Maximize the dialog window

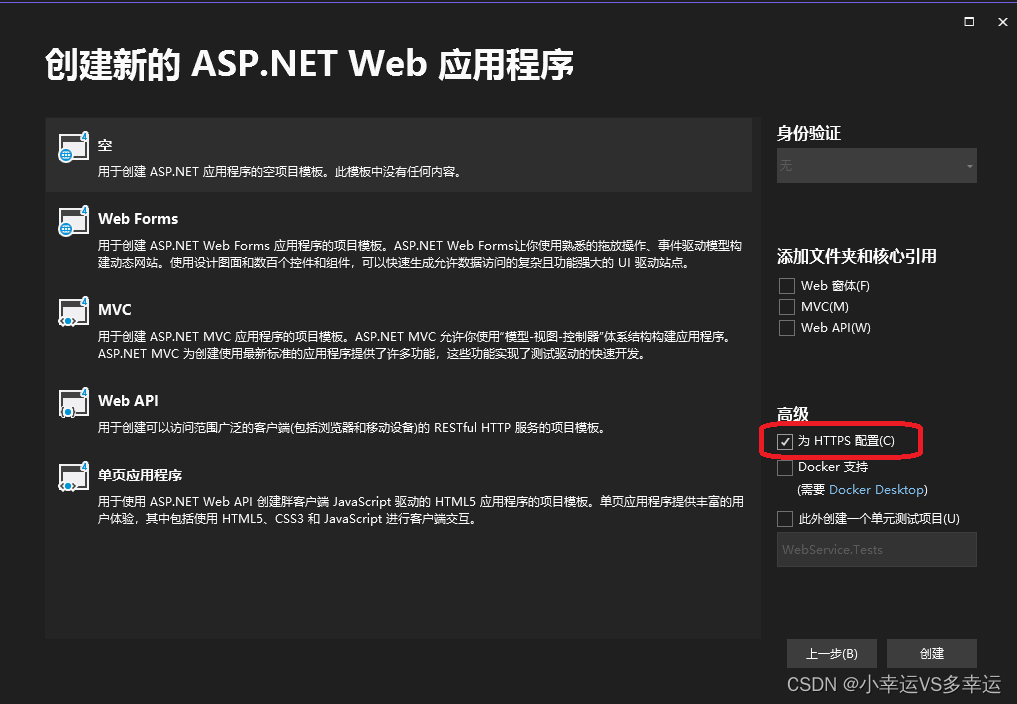pyautogui.click(x=969, y=21)
